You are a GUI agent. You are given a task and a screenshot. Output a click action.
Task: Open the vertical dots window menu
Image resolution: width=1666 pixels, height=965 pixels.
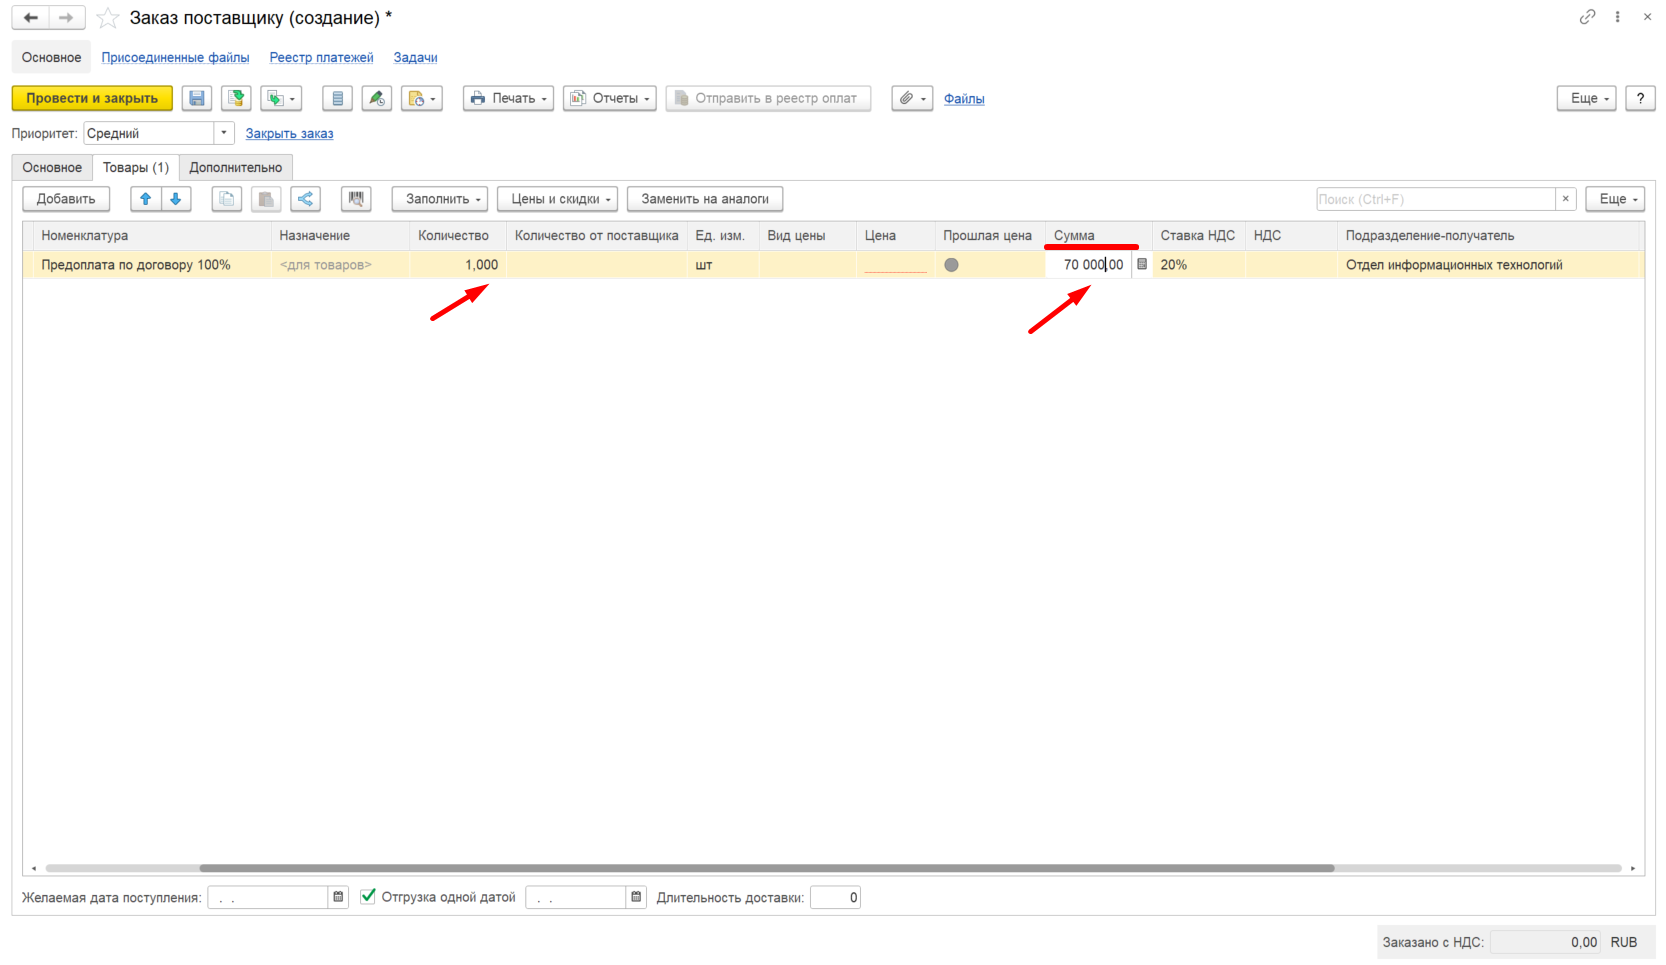tap(1617, 17)
